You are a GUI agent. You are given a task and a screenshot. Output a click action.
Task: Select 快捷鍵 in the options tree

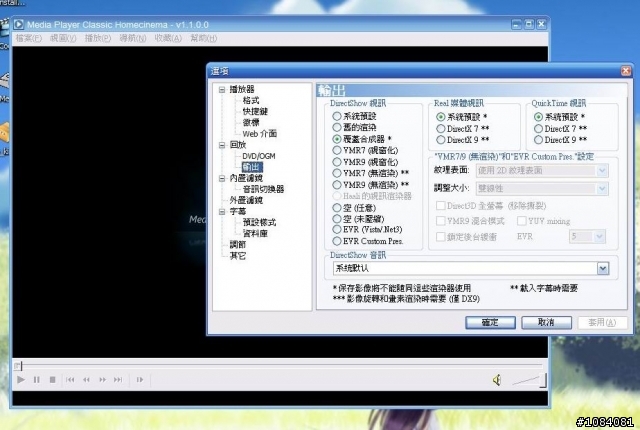[255, 112]
